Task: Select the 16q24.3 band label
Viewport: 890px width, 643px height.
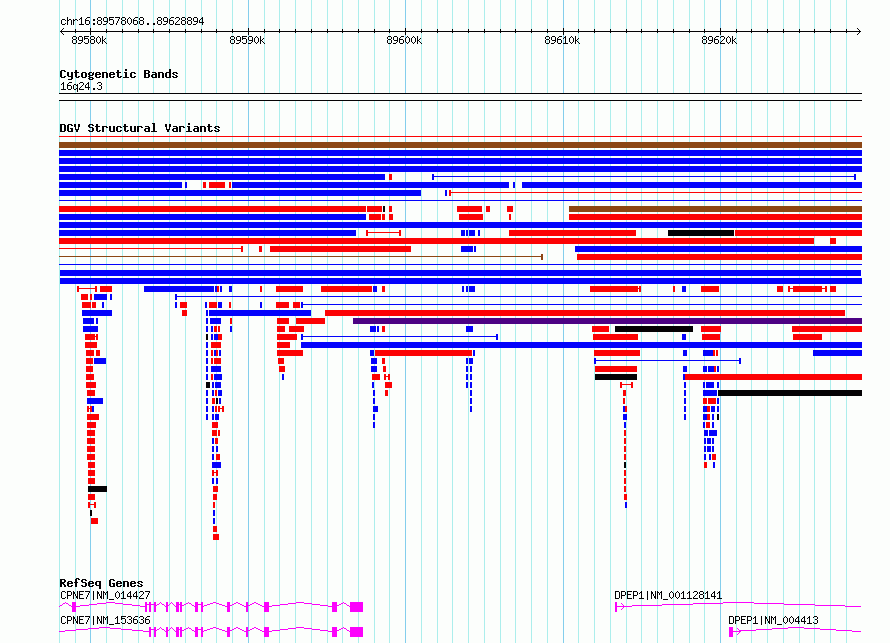Action: (x=81, y=86)
